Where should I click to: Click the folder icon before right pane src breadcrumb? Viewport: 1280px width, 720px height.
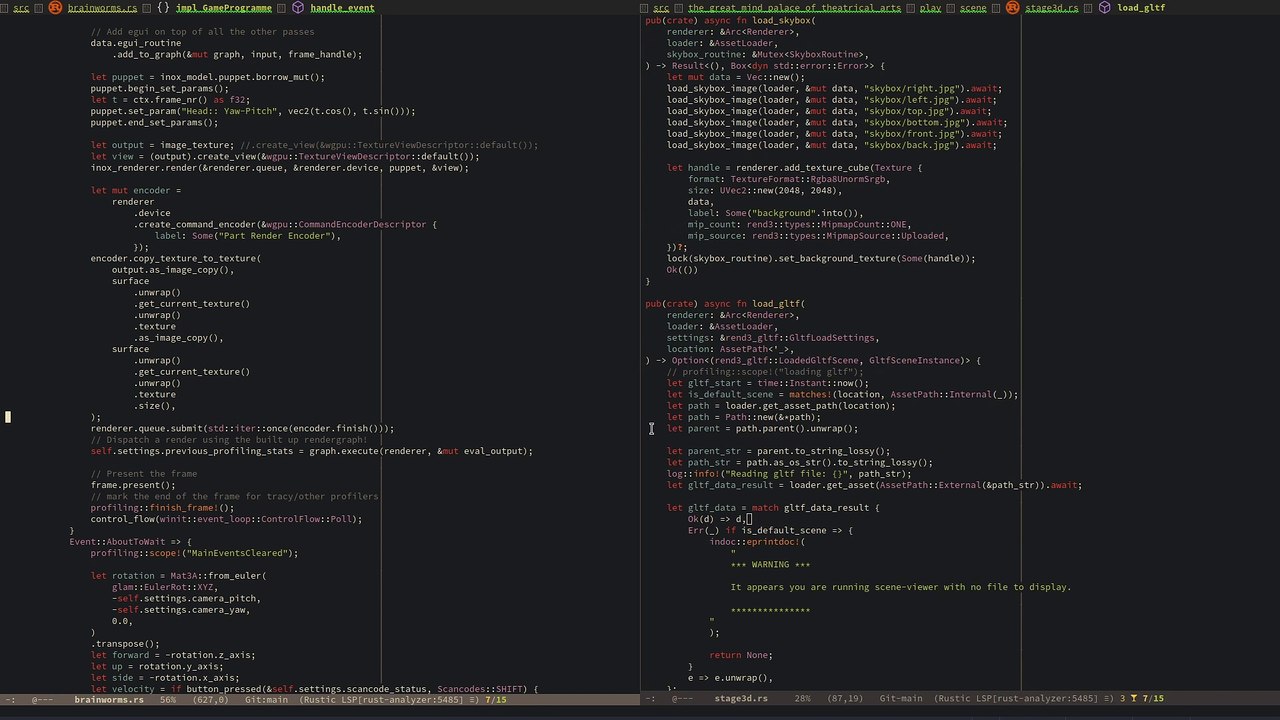(646, 8)
